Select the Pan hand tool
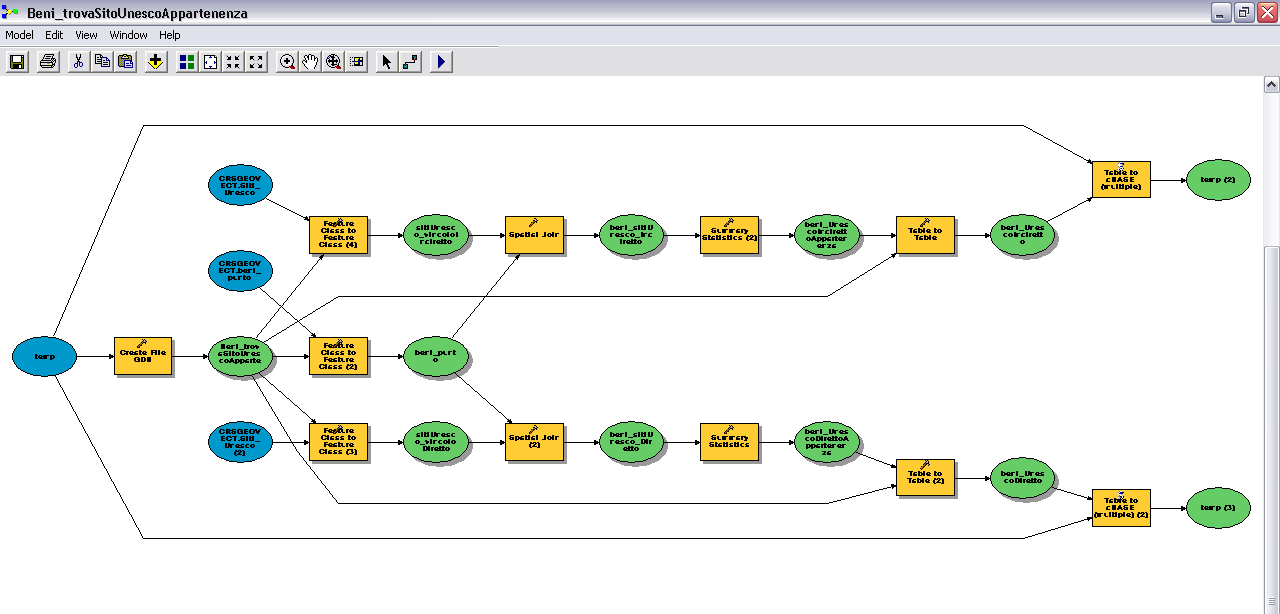The height and width of the screenshot is (614, 1280). 310,62
